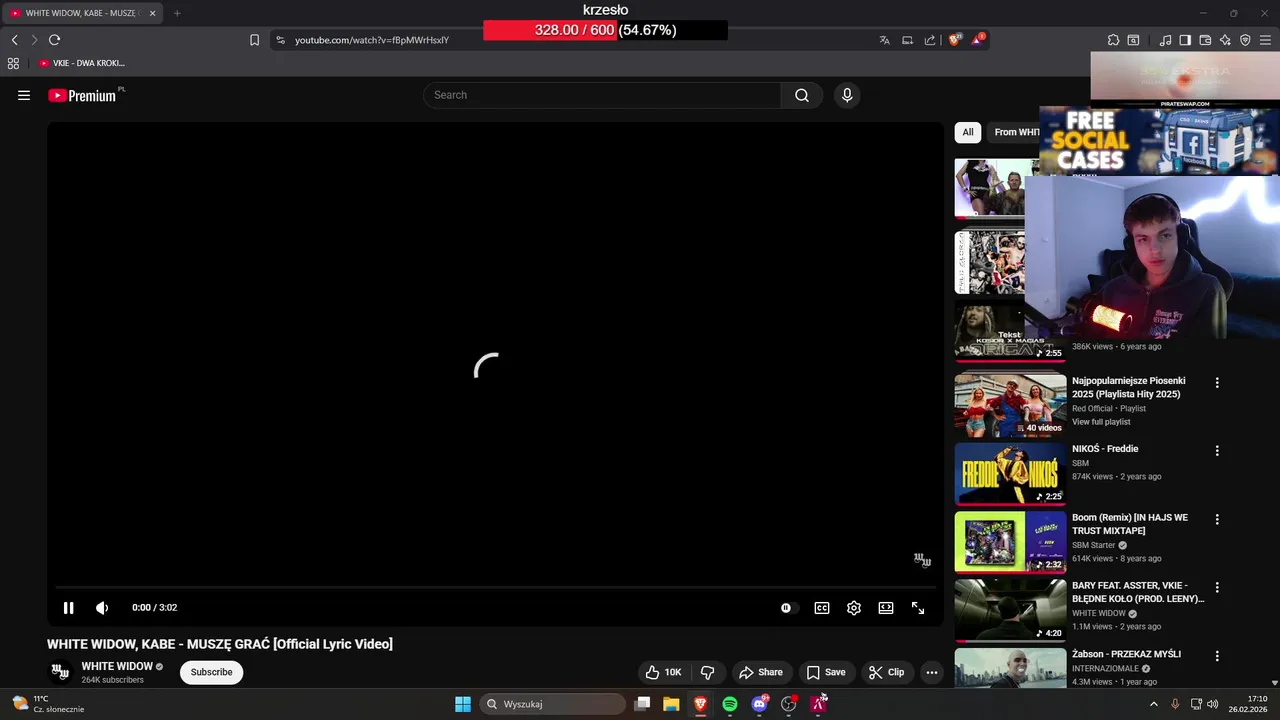Screen dimensions: 1280x720
Task: Open a new browser tab
Action: [177, 13]
